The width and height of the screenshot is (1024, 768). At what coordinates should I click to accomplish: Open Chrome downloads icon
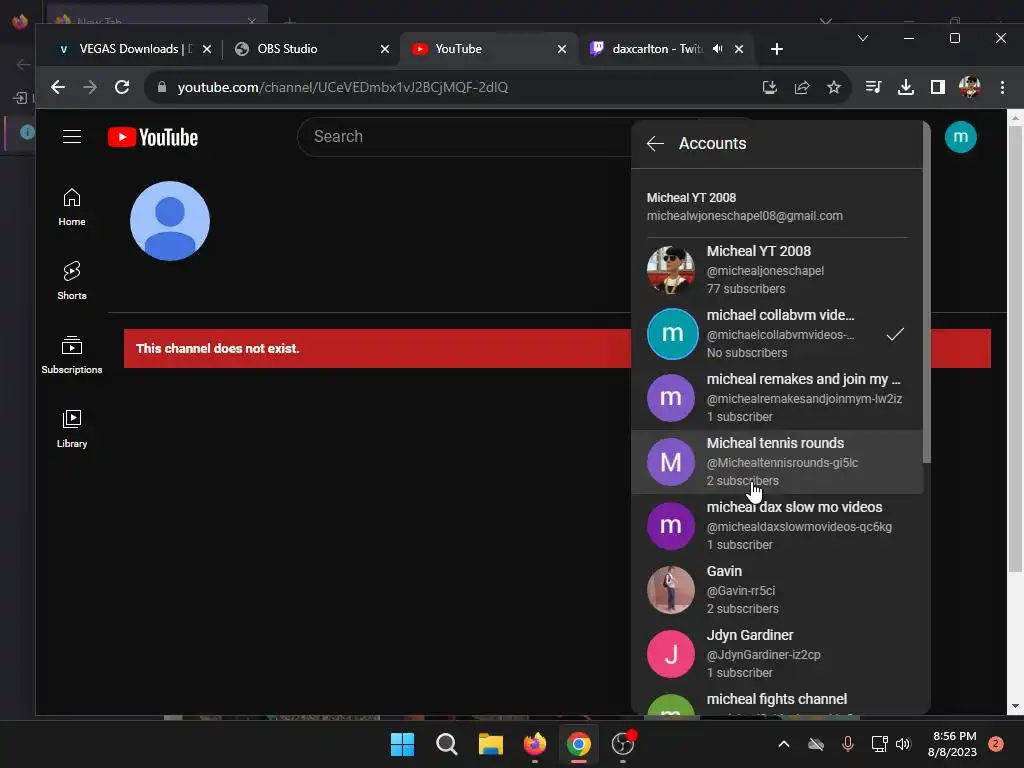tap(906, 87)
